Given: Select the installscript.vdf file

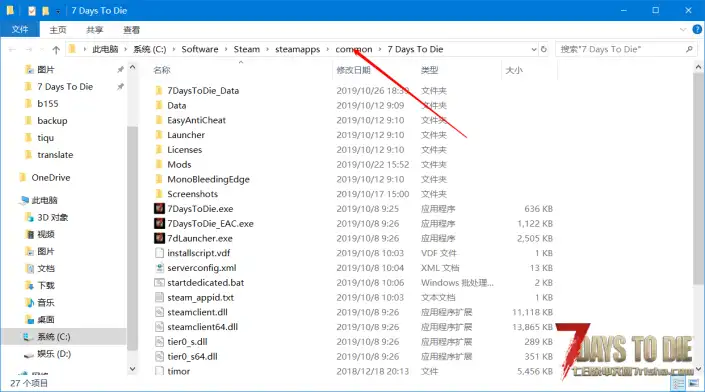Looking at the screenshot, I should click(199, 253).
